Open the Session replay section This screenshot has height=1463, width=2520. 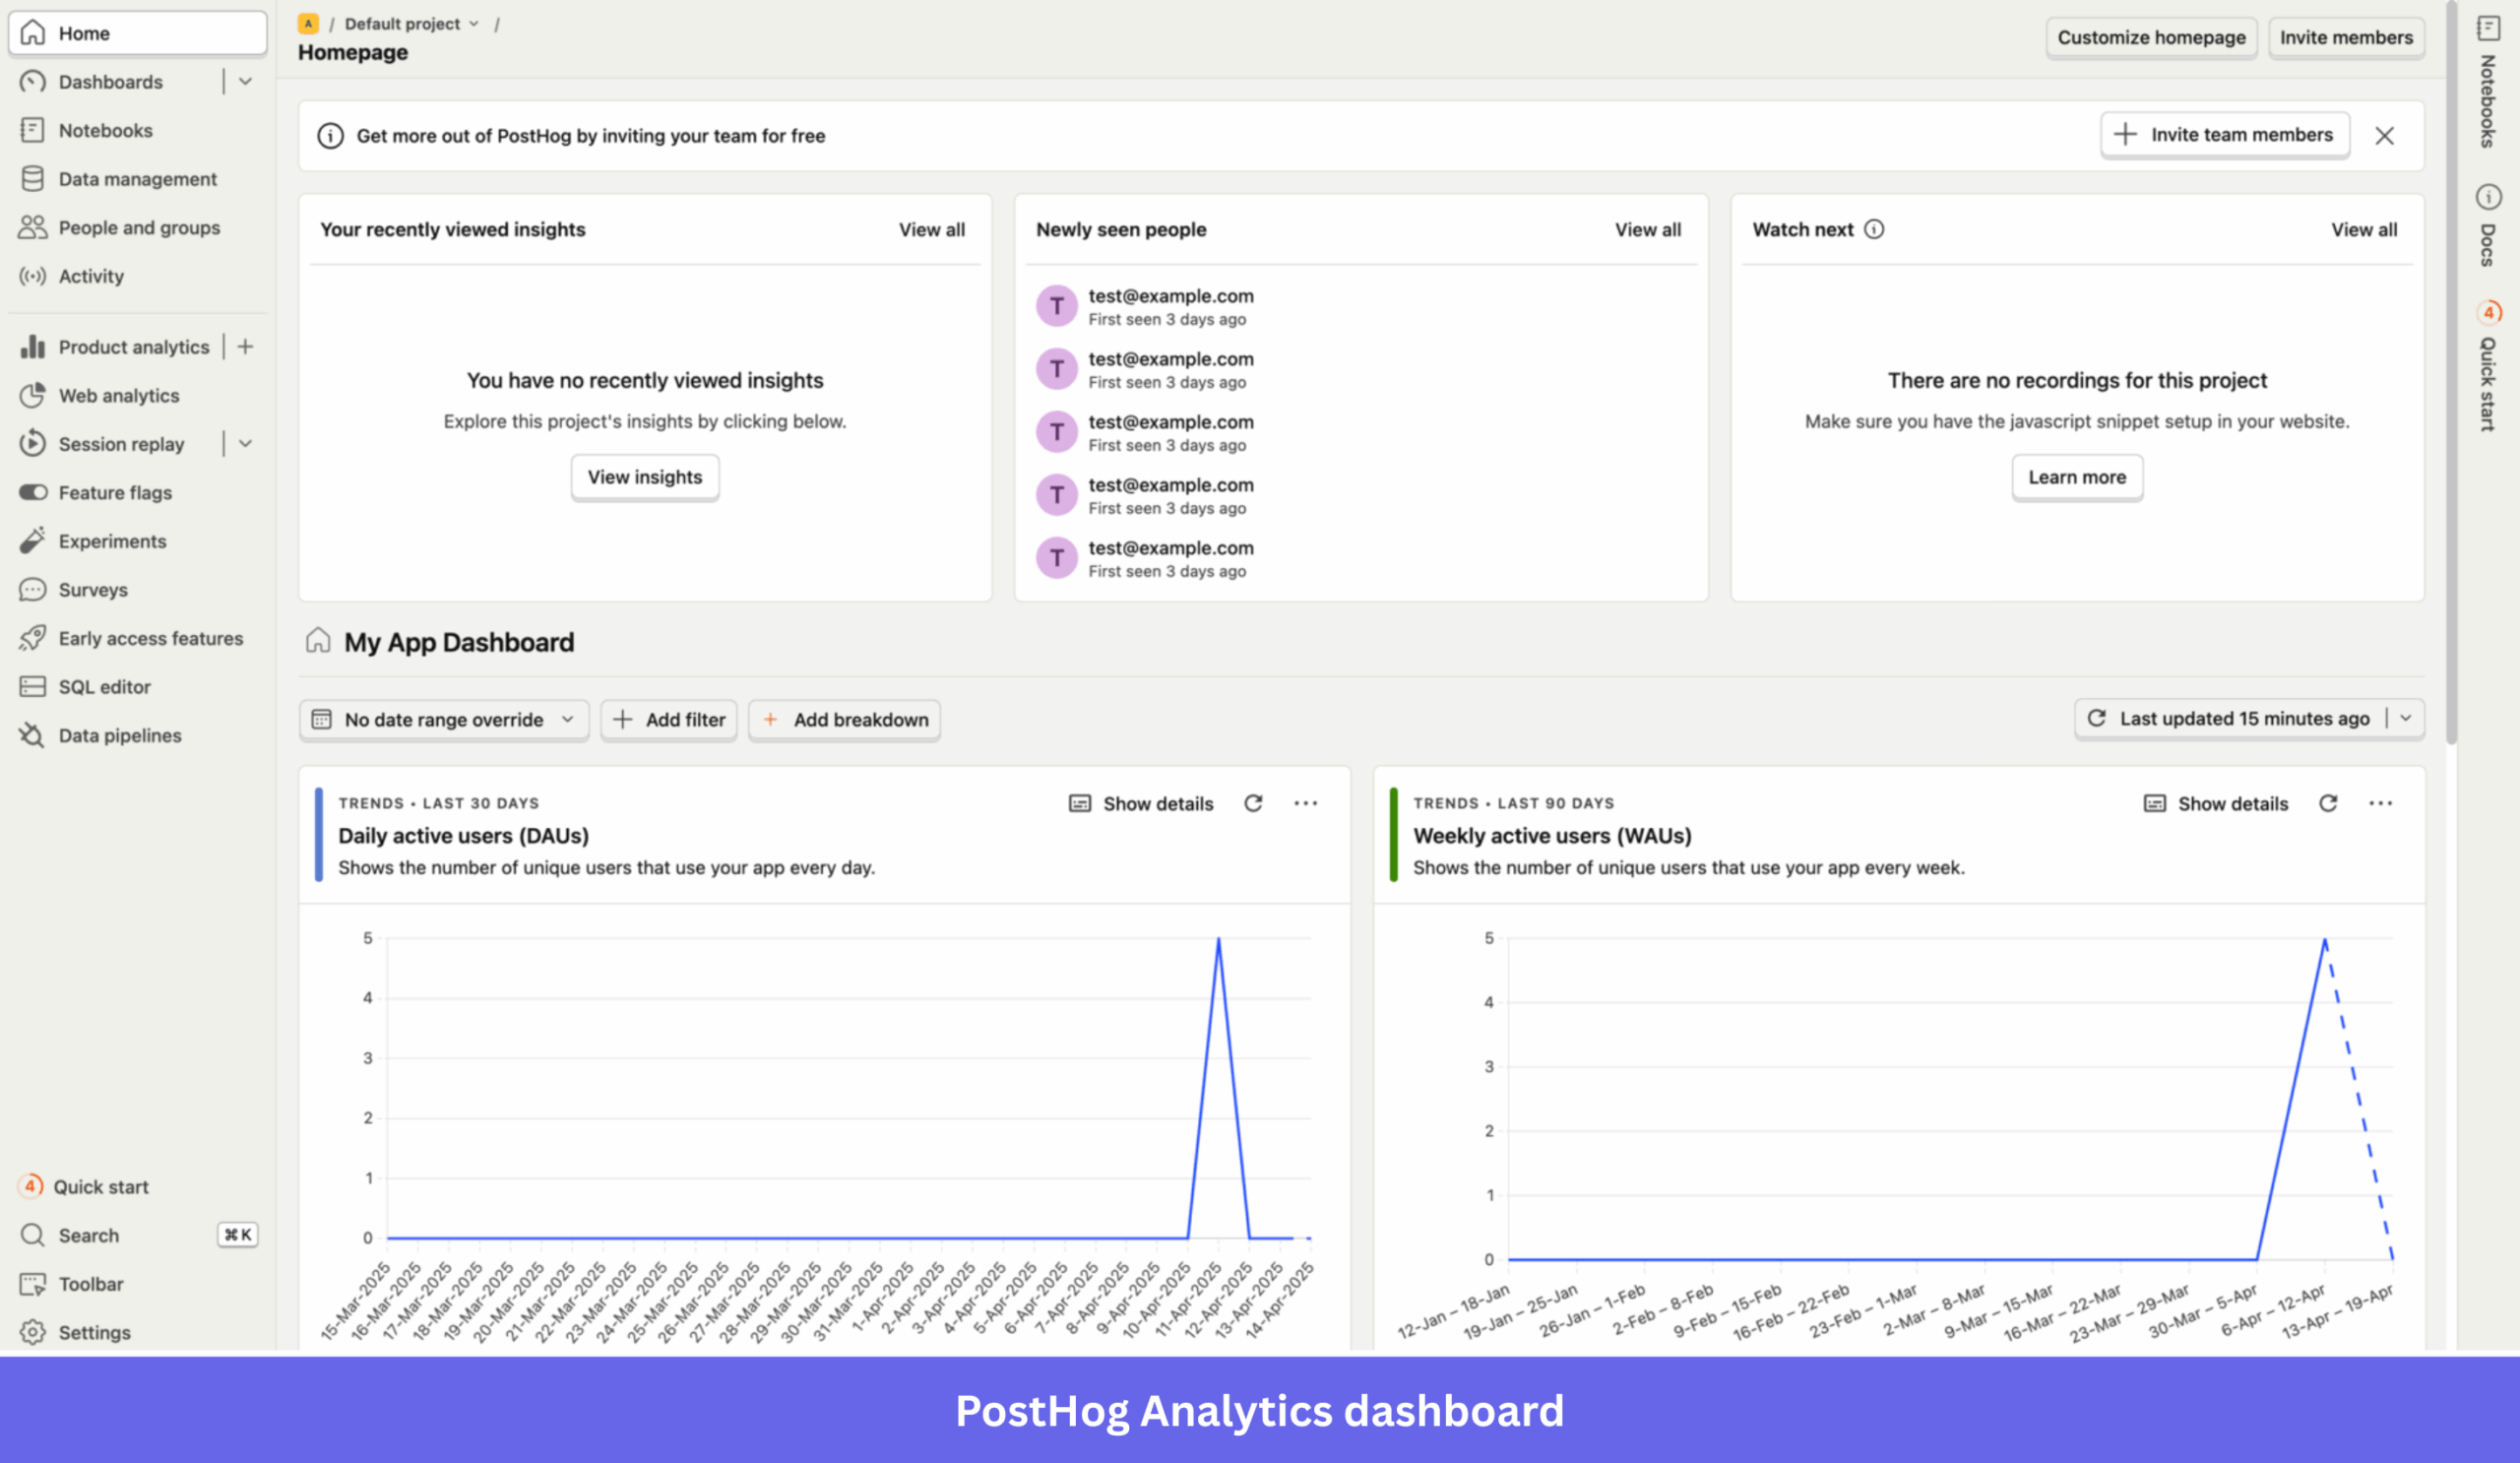click(121, 444)
